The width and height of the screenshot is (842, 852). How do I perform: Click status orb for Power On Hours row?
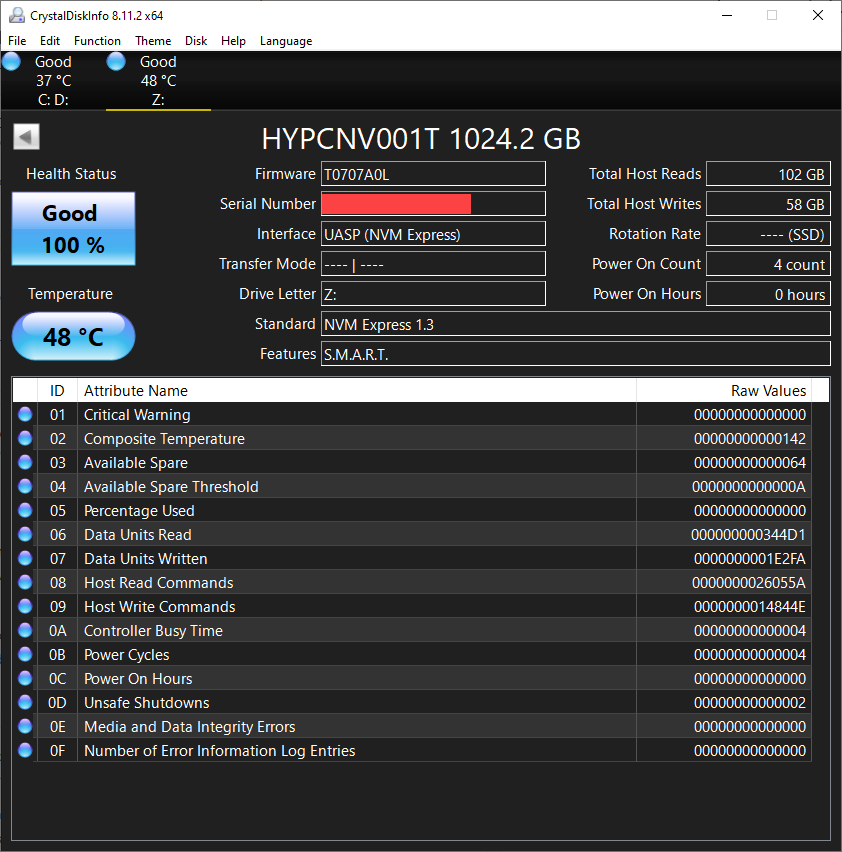point(25,678)
